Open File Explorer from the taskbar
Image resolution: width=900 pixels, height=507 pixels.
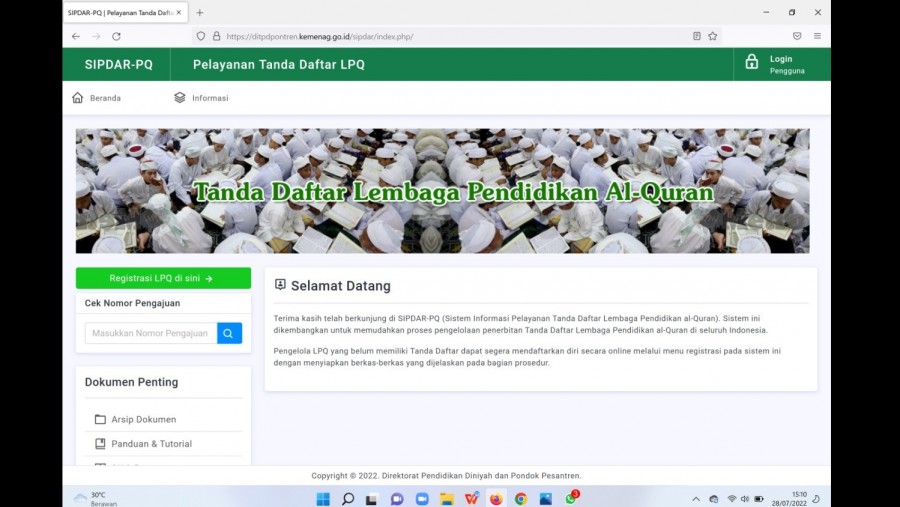pos(447,499)
